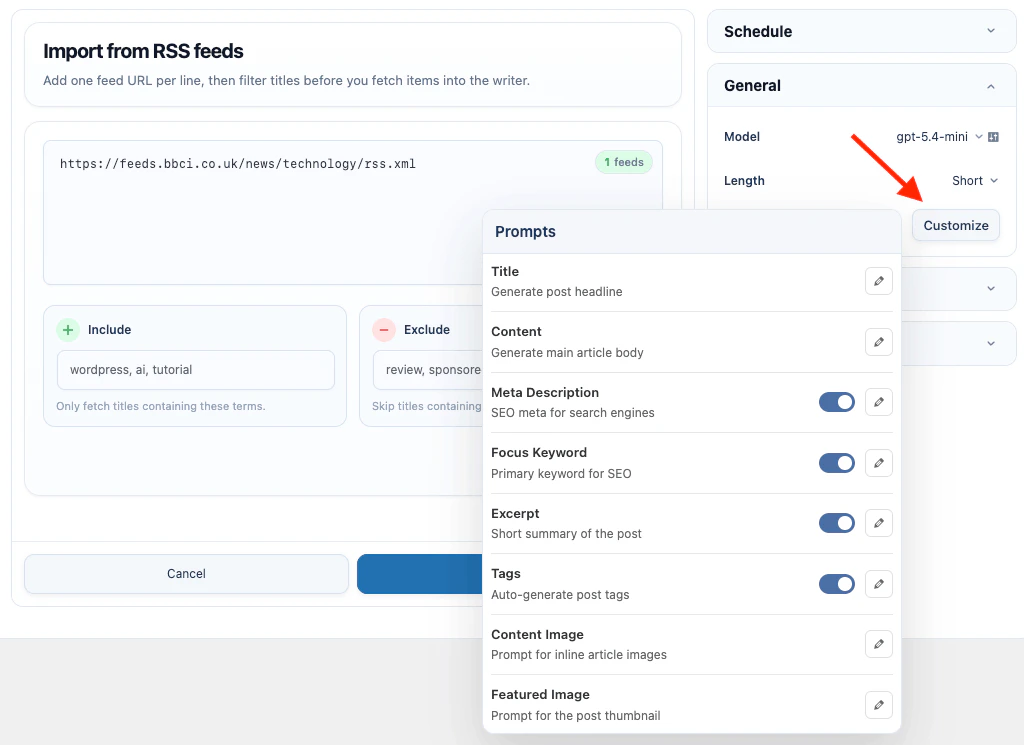Edit the Content prompt

[878, 342]
